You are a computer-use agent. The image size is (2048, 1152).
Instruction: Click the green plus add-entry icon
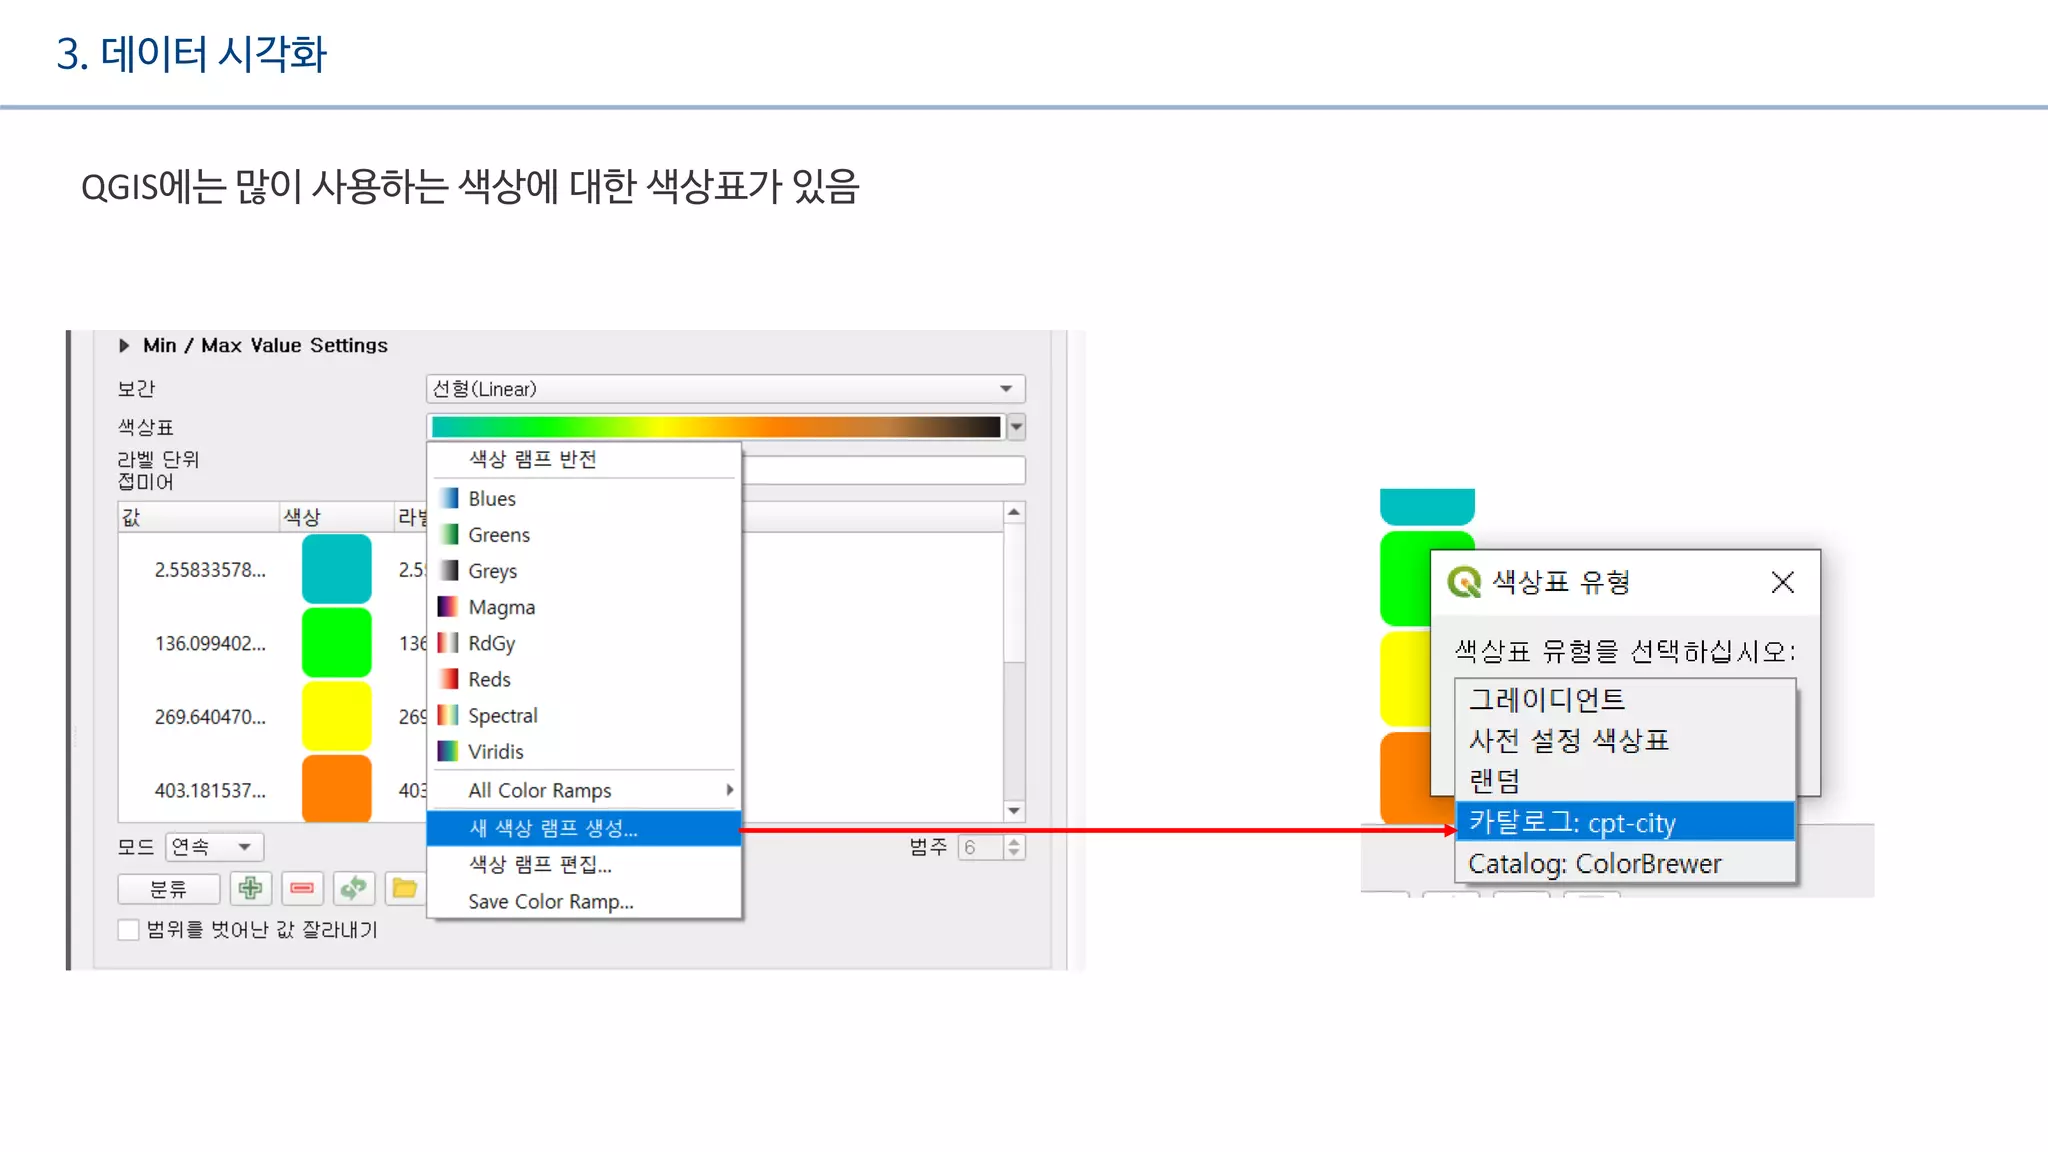(250, 888)
